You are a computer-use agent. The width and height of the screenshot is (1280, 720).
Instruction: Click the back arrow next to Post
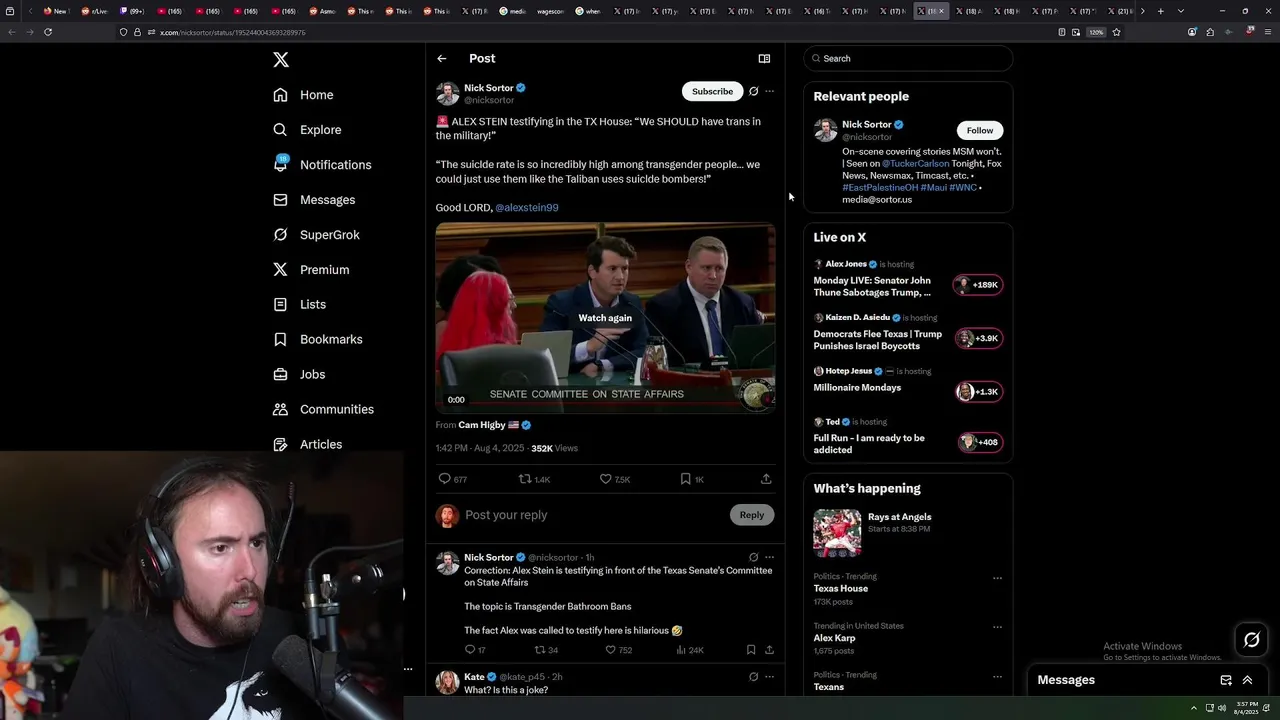coord(441,58)
